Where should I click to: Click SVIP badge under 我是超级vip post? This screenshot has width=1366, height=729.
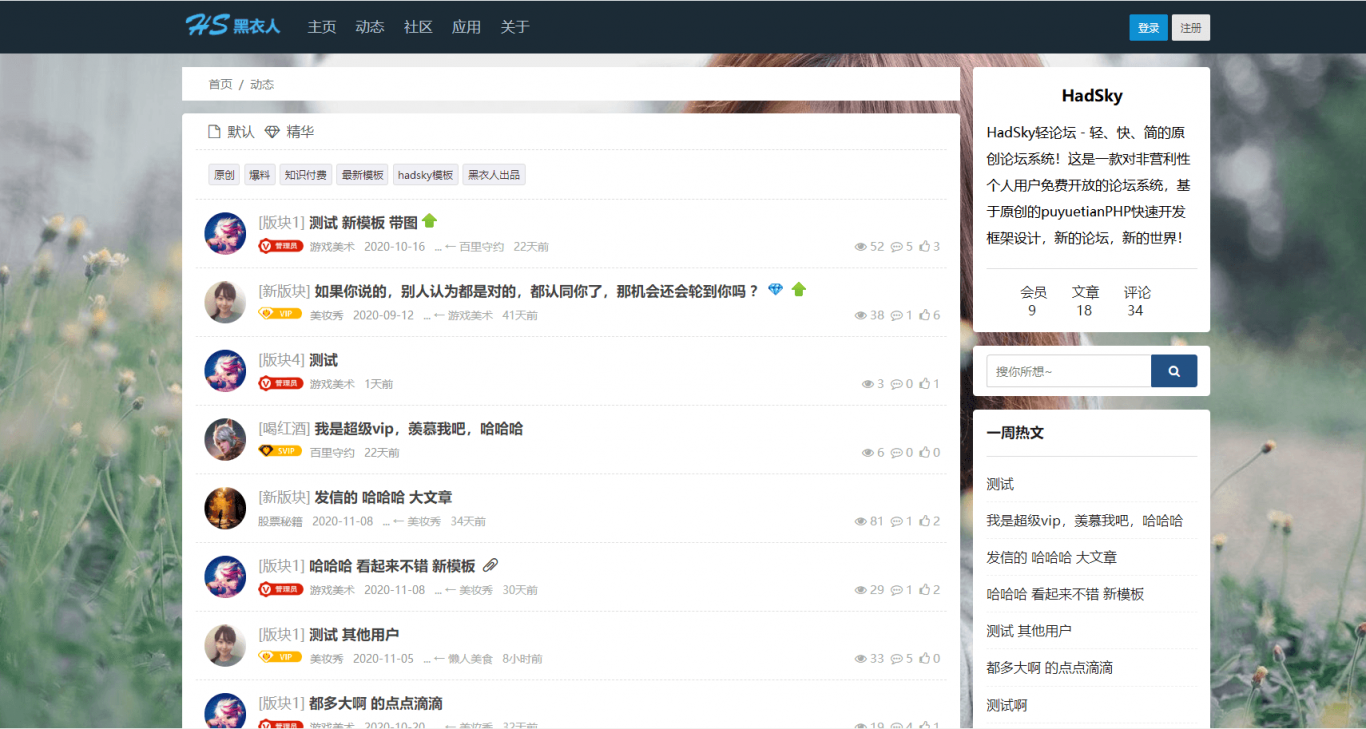pyautogui.click(x=280, y=452)
